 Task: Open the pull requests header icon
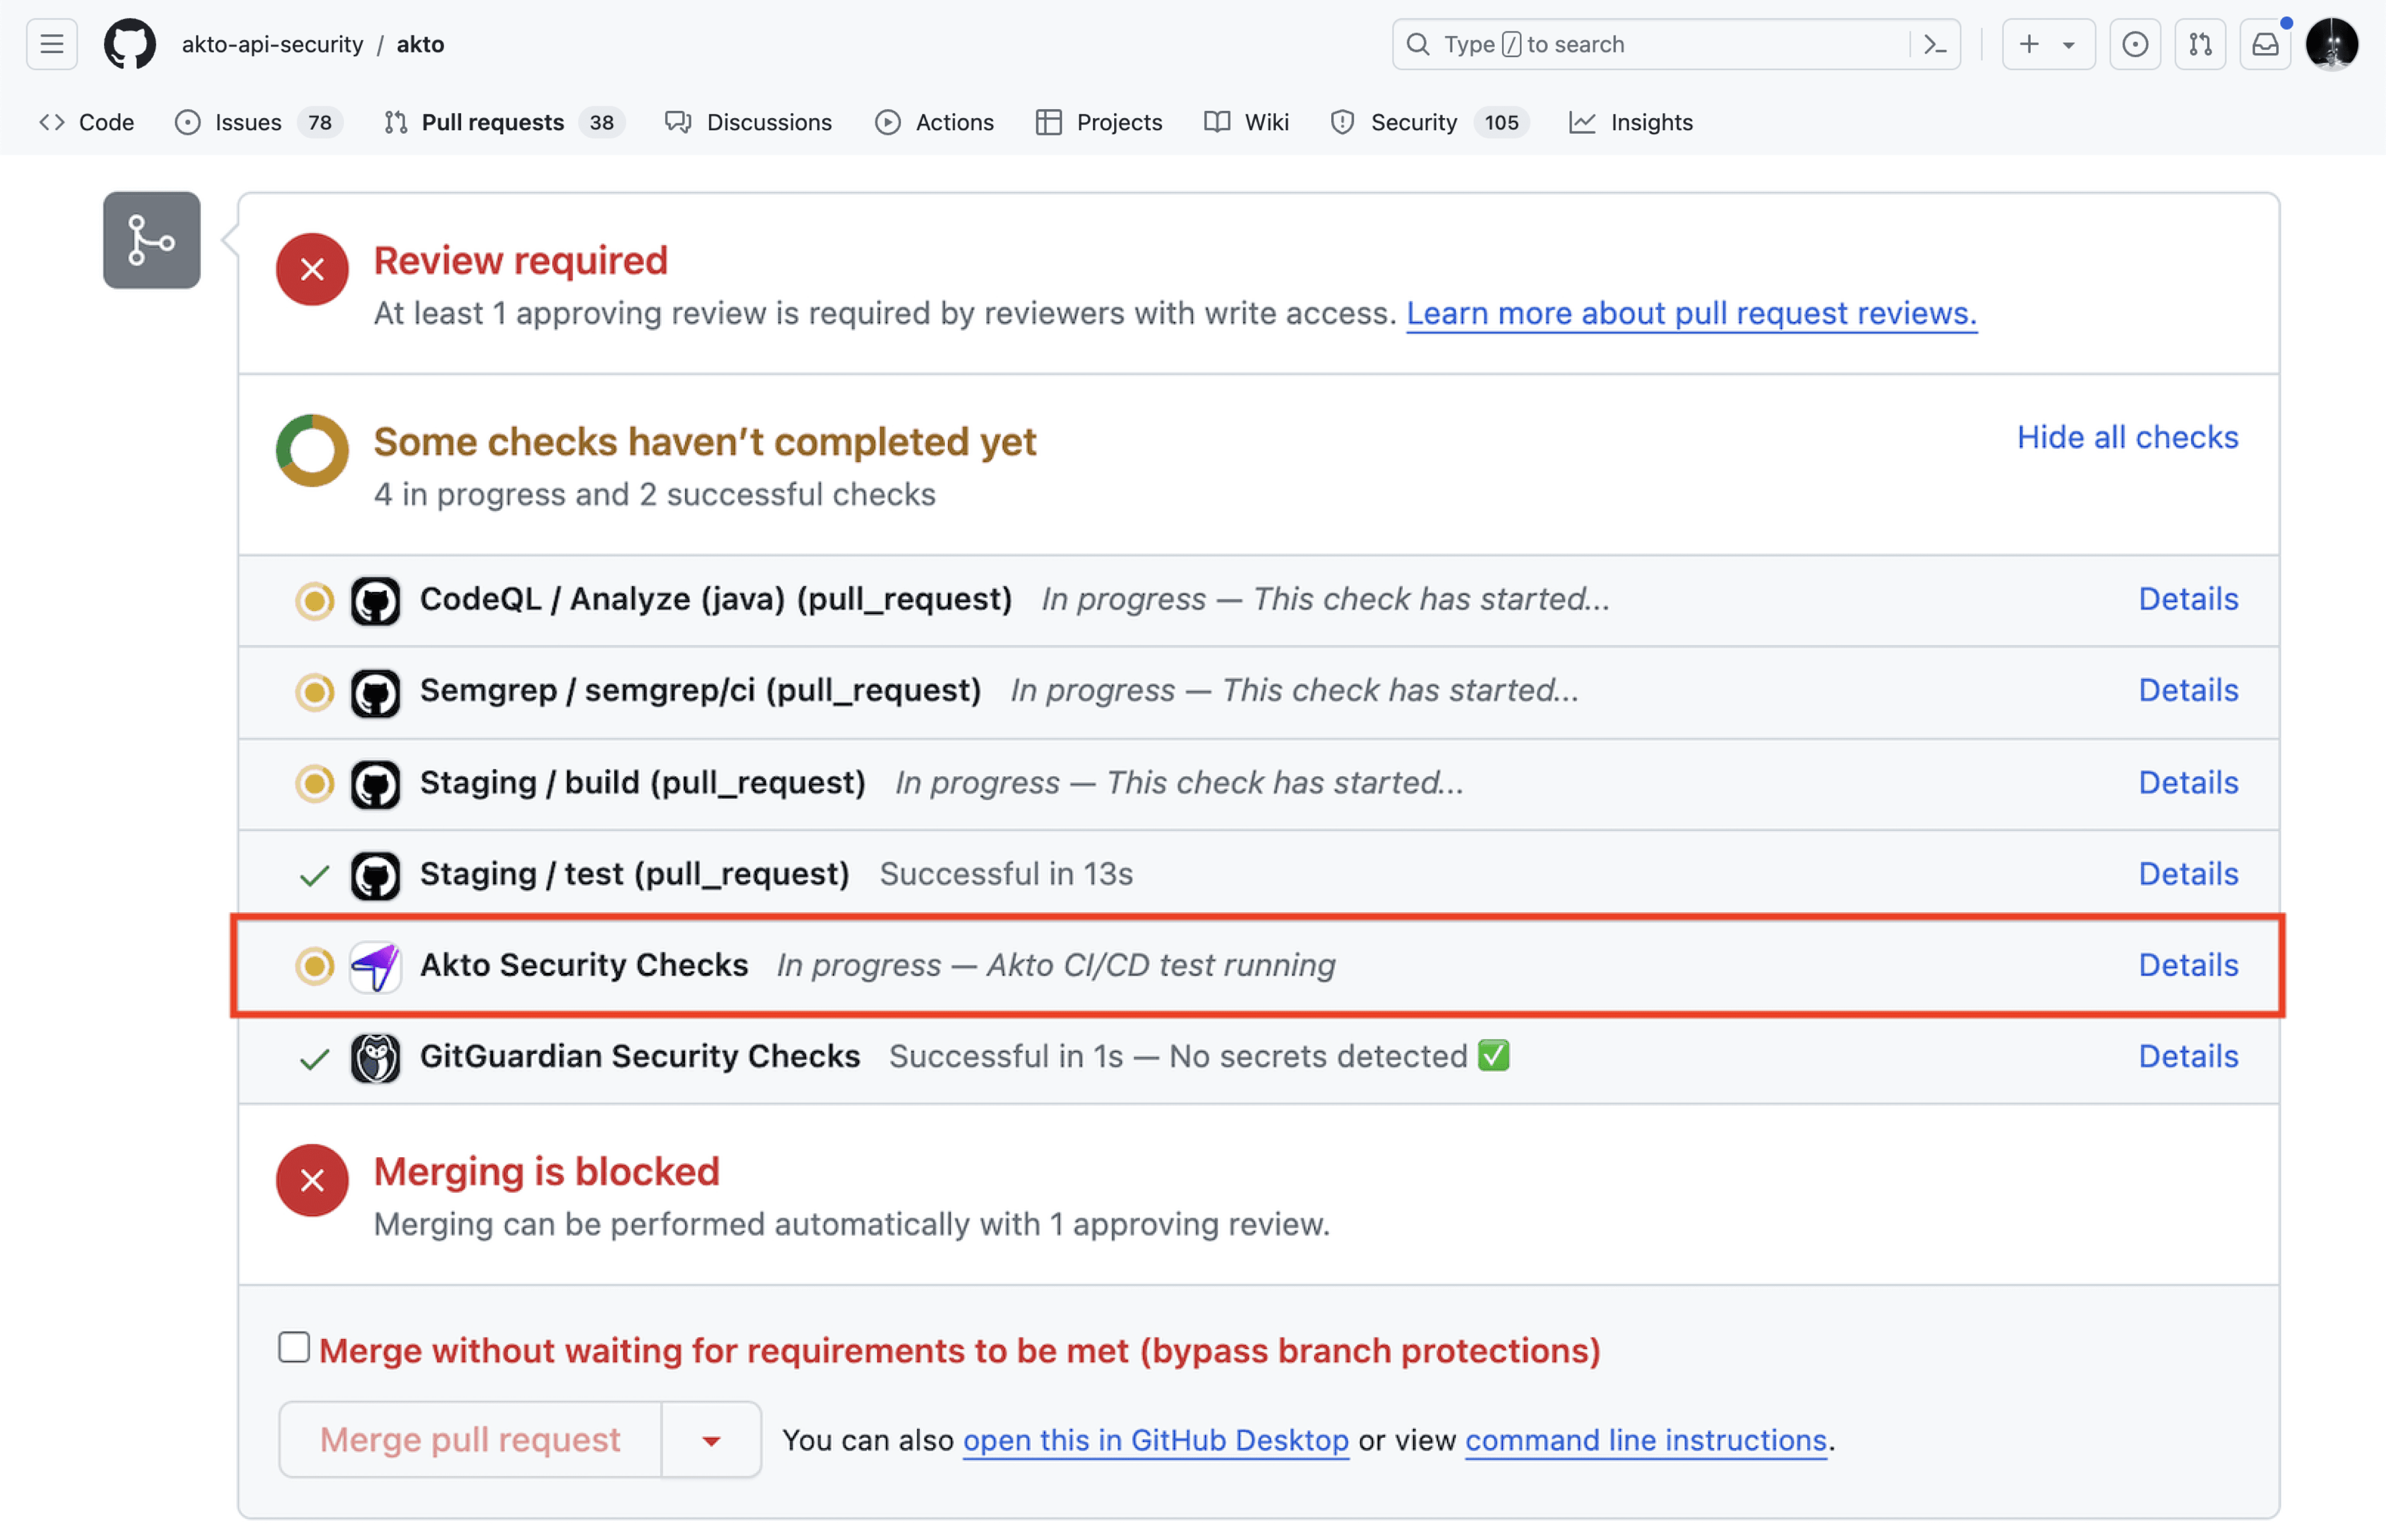pyautogui.click(x=2199, y=44)
